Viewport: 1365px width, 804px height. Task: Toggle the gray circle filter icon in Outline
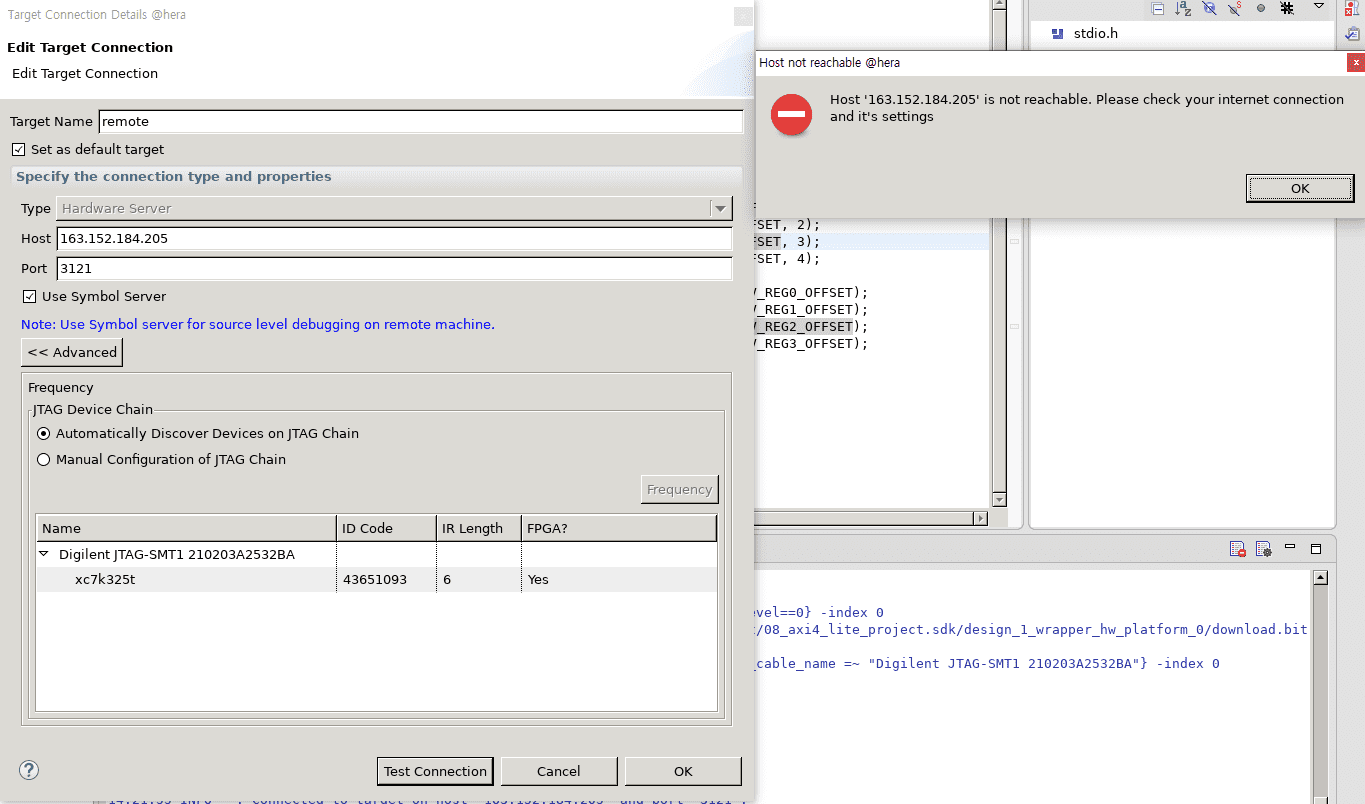click(x=1261, y=8)
